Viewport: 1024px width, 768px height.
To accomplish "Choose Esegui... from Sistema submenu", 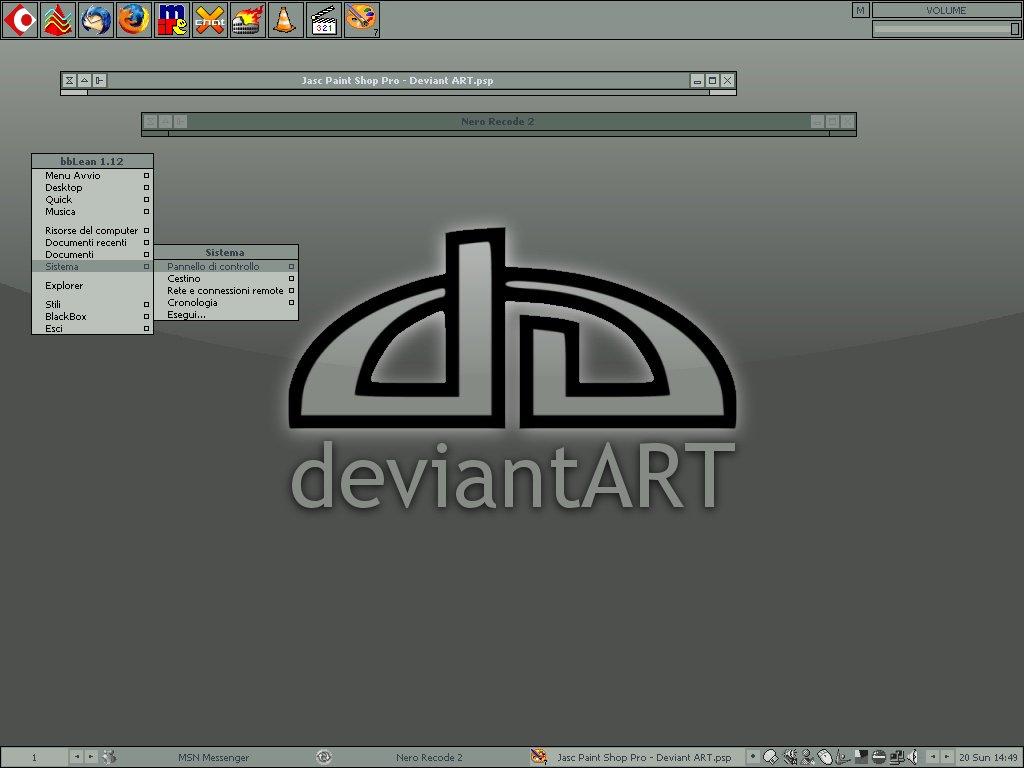I will (x=226, y=315).
